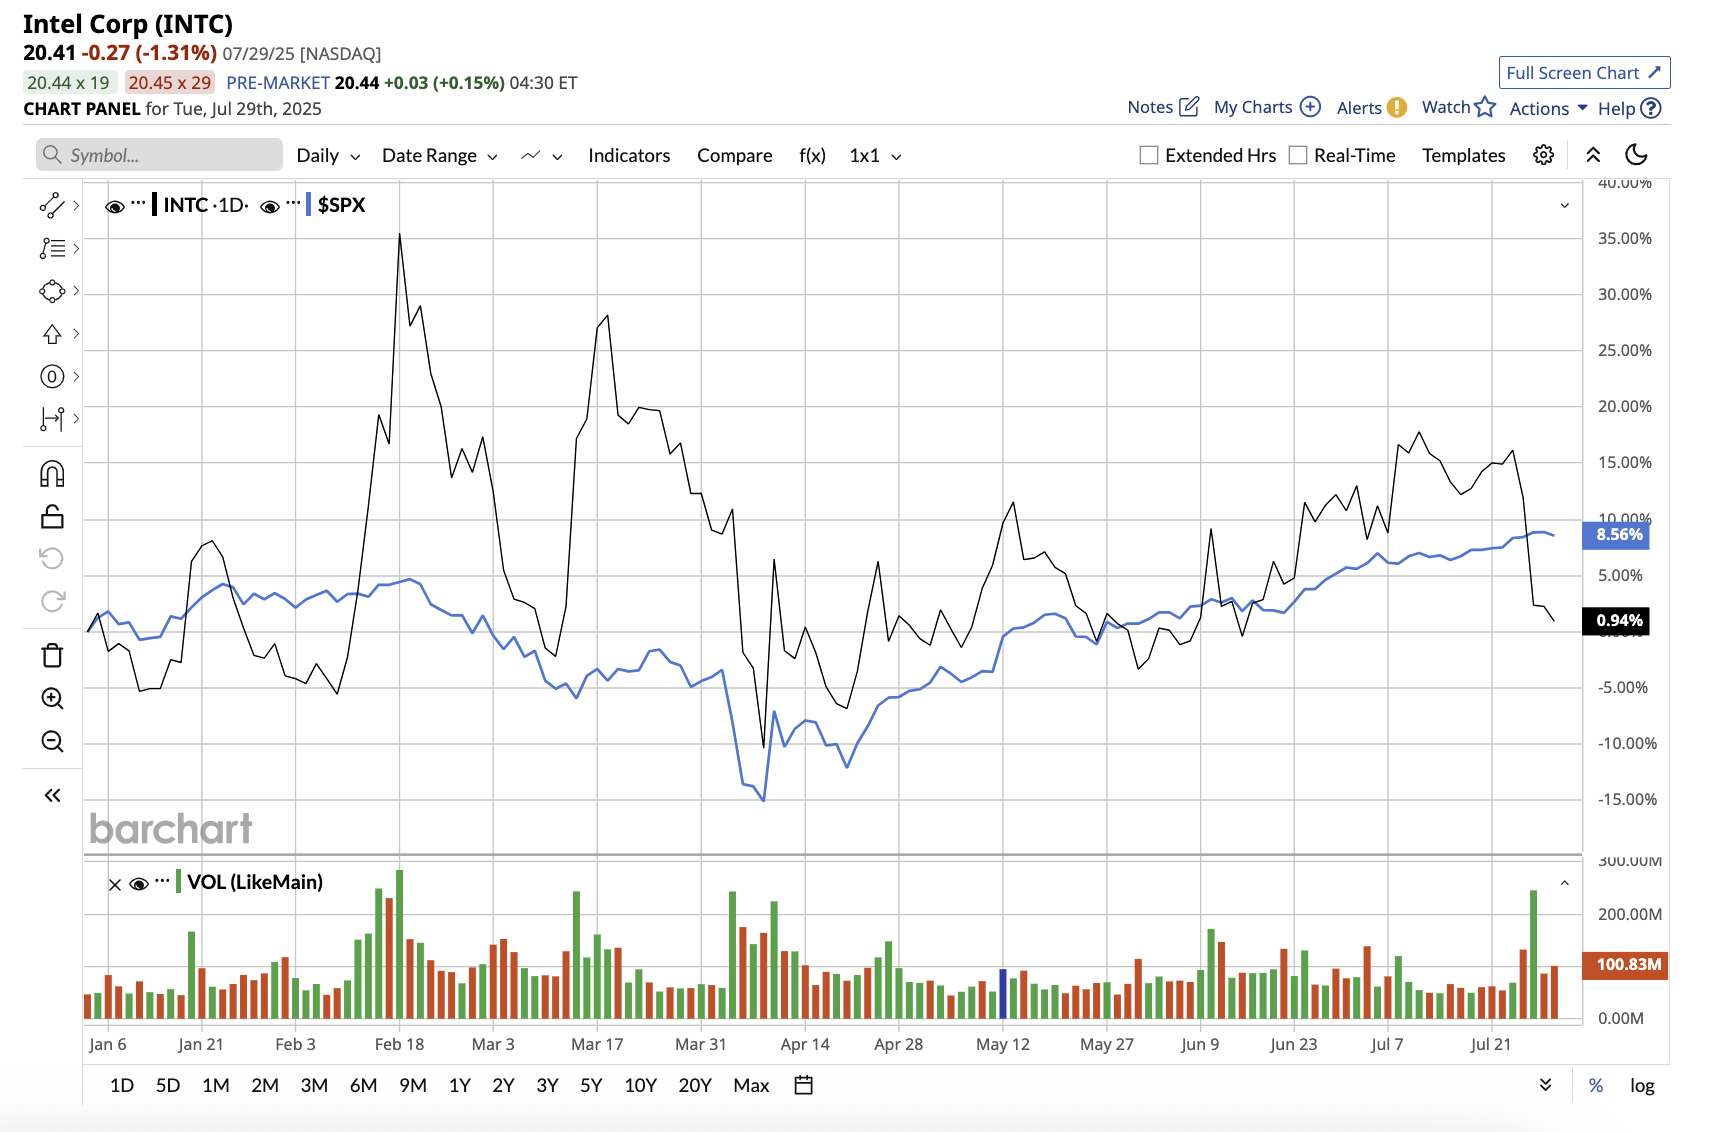Viewport: 1710px width, 1132px height.
Task: Click the VOL green color marker
Action: [178, 882]
